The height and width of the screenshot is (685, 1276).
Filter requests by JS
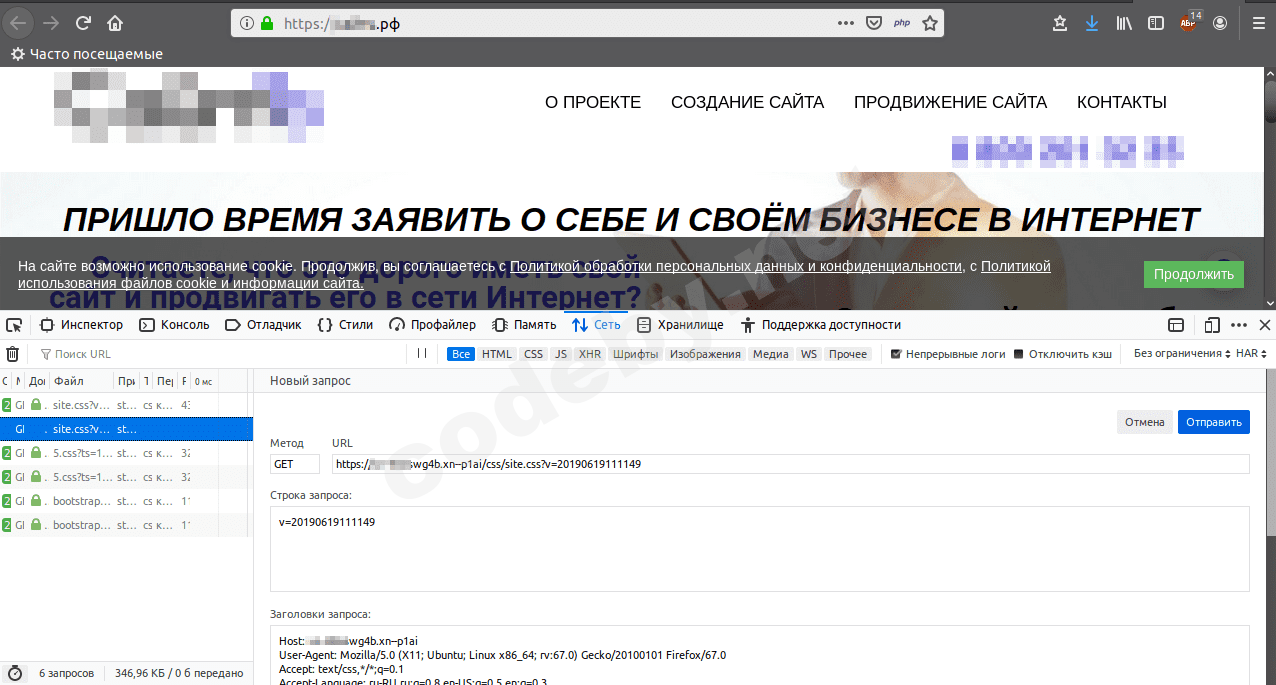561,354
